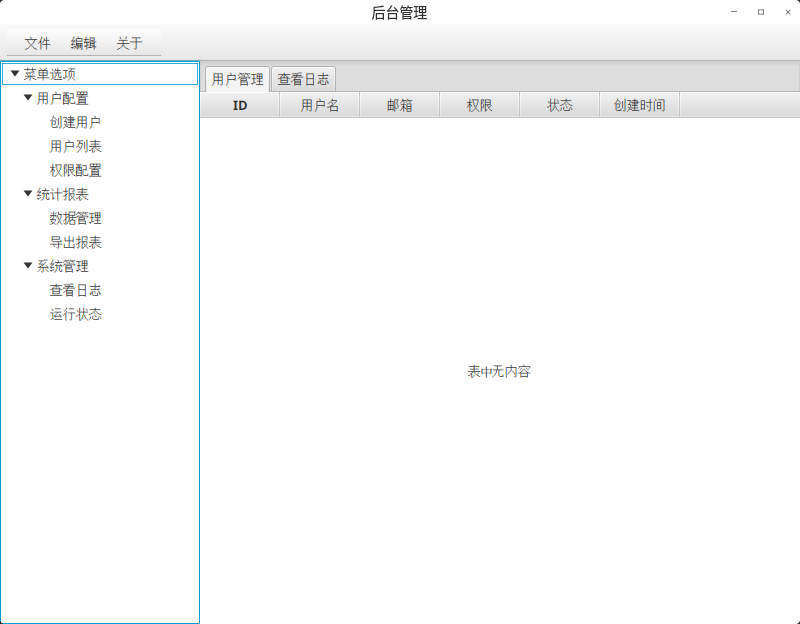The height and width of the screenshot is (624, 800).
Task: Sort by the ID column header
Action: tap(240, 105)
